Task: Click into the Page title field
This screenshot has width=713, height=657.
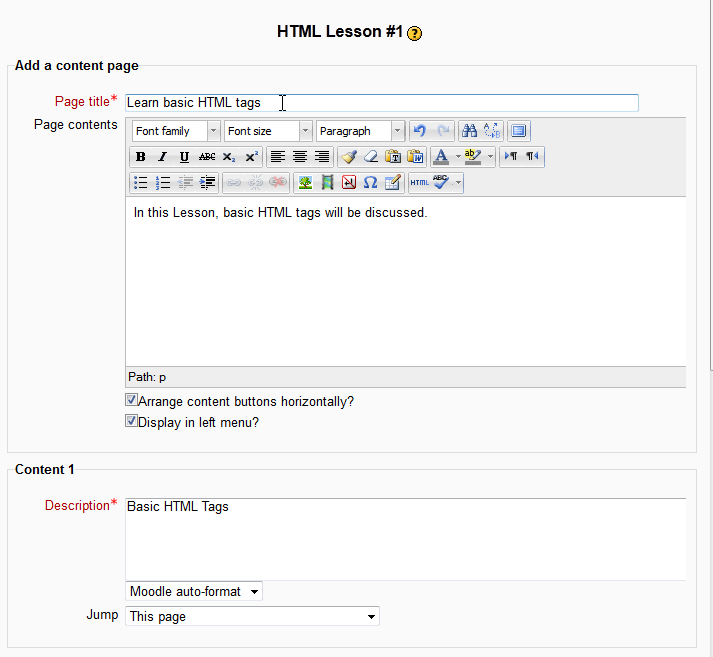Action: tap(381, 103)
